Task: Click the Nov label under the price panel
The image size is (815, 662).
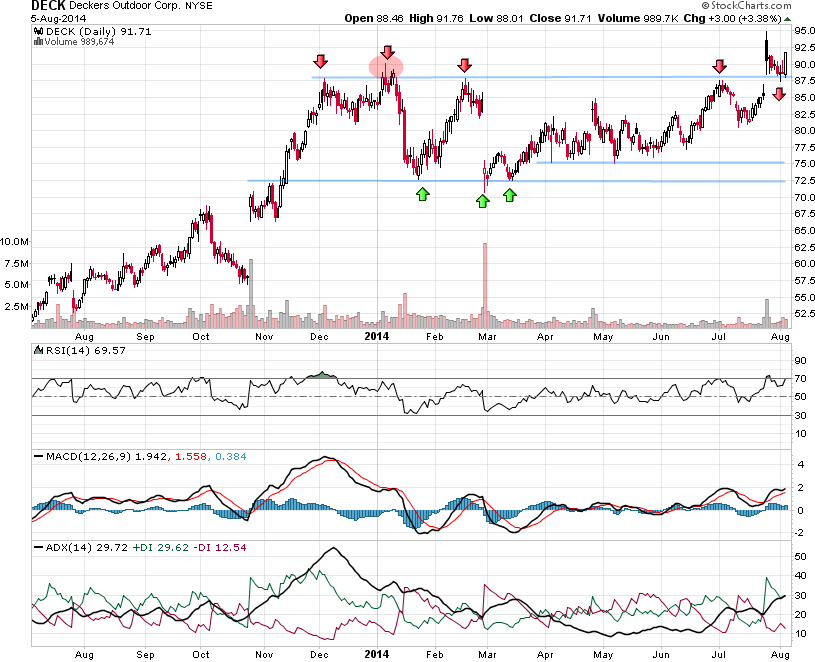Action: [264, 337]
